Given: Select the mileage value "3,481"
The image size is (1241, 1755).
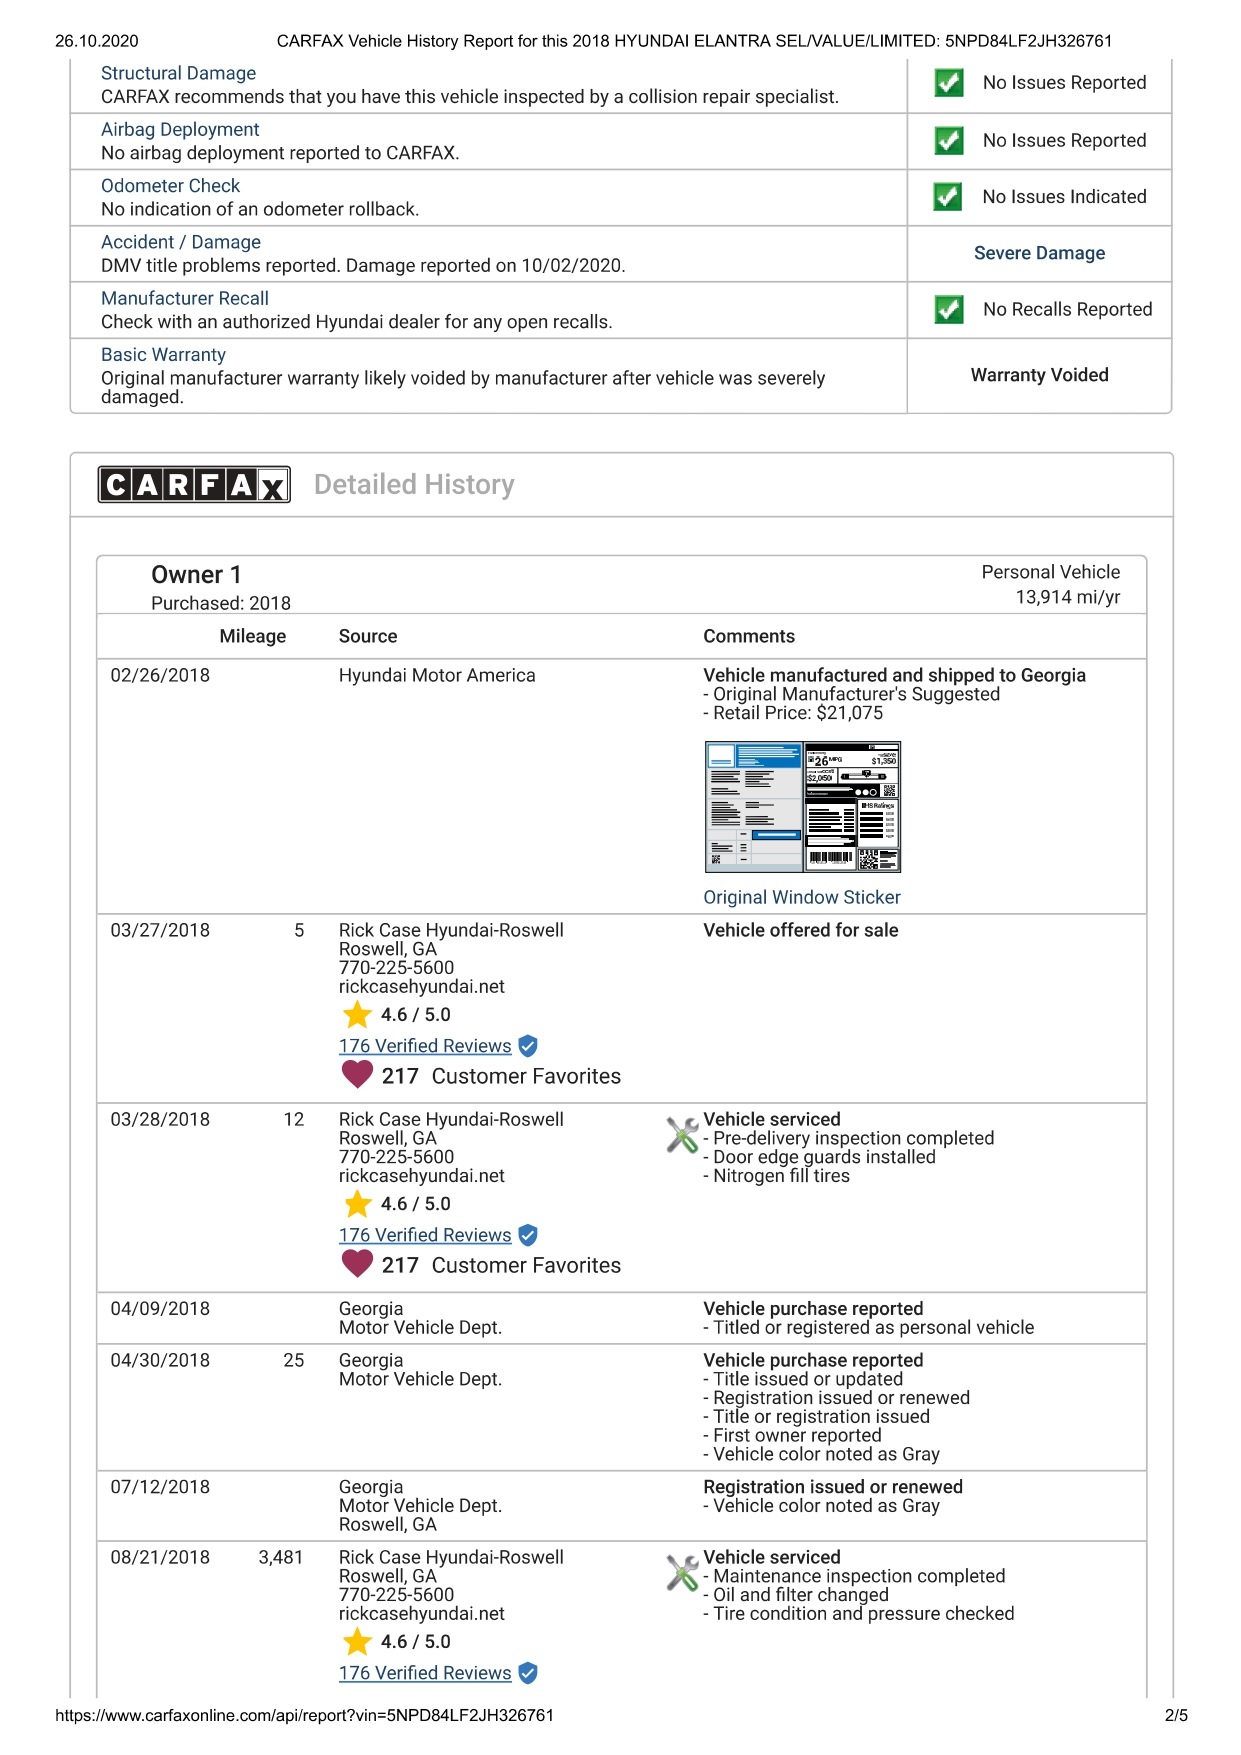Looking at the screenshot, I should (x=281, y=1558).
